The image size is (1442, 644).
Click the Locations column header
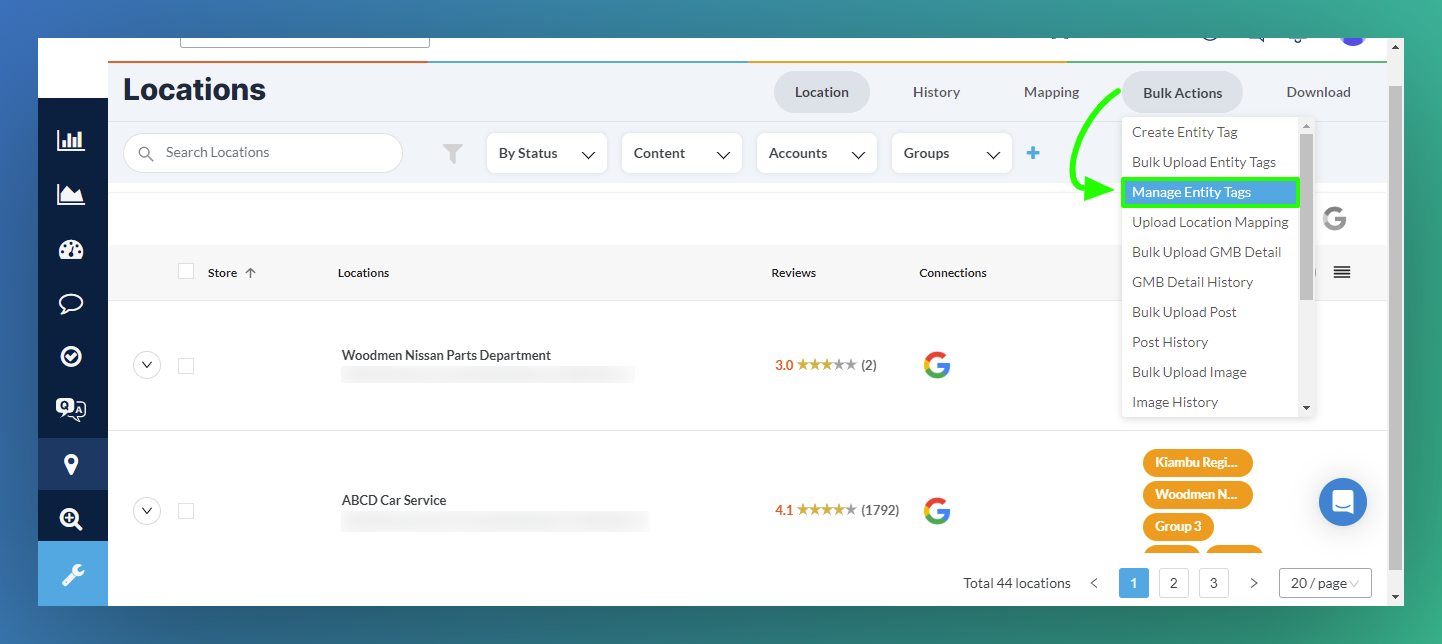point(363,273)
